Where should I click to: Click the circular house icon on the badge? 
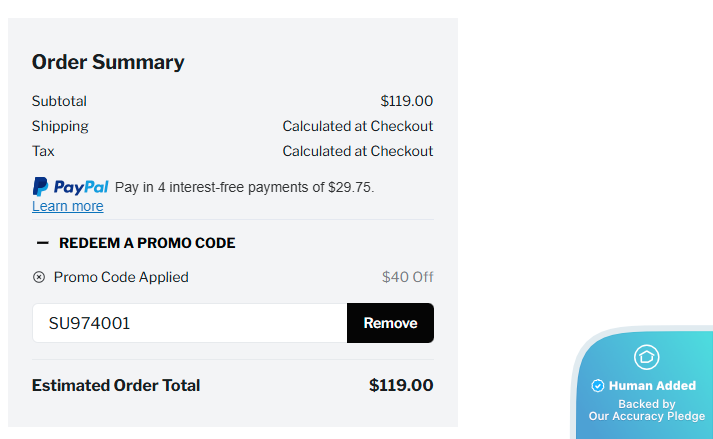(647, 356)
